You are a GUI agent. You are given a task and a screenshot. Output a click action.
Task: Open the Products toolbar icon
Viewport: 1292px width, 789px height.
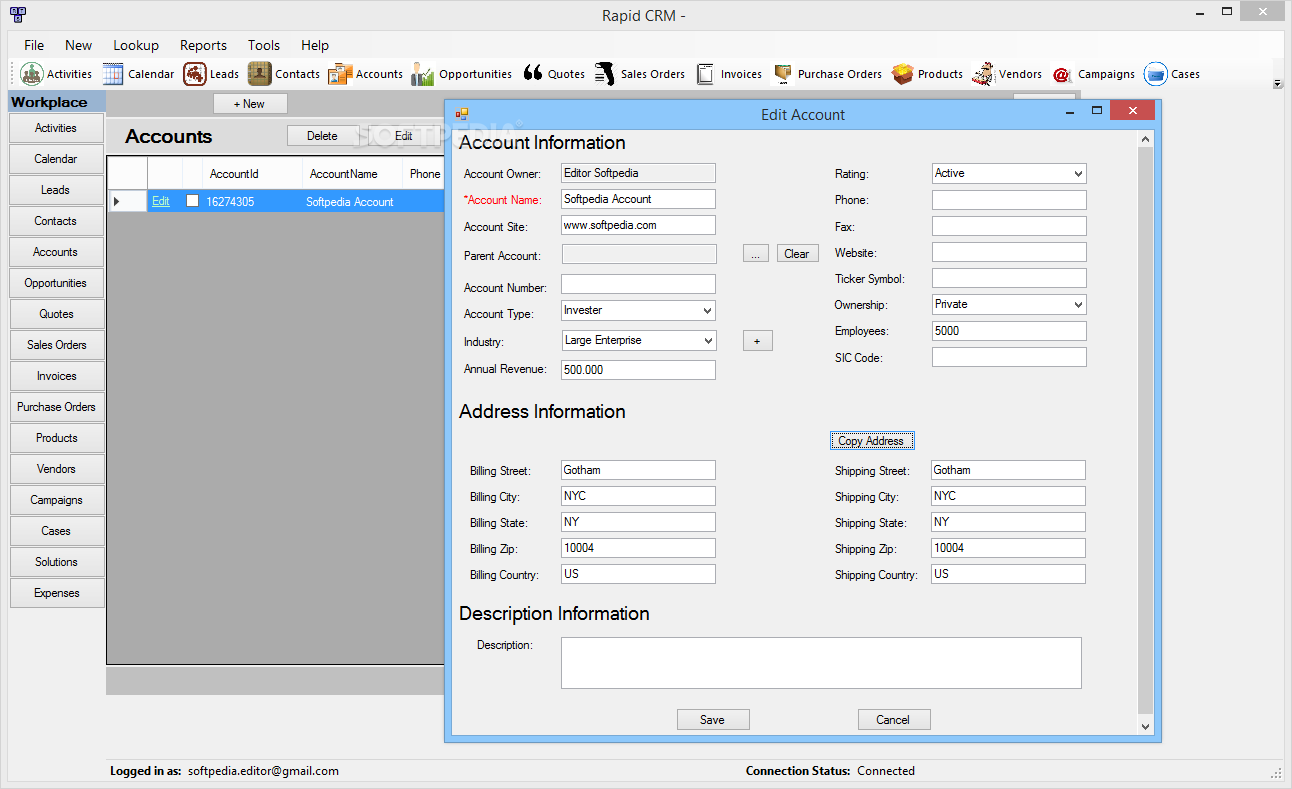(927, 74)
